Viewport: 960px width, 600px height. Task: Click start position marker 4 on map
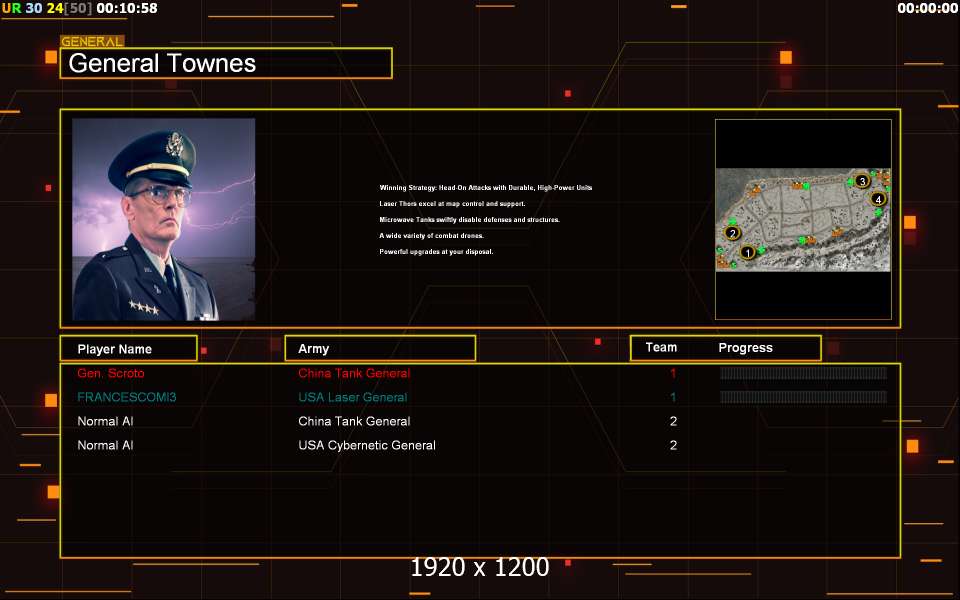tap(878, 199)
